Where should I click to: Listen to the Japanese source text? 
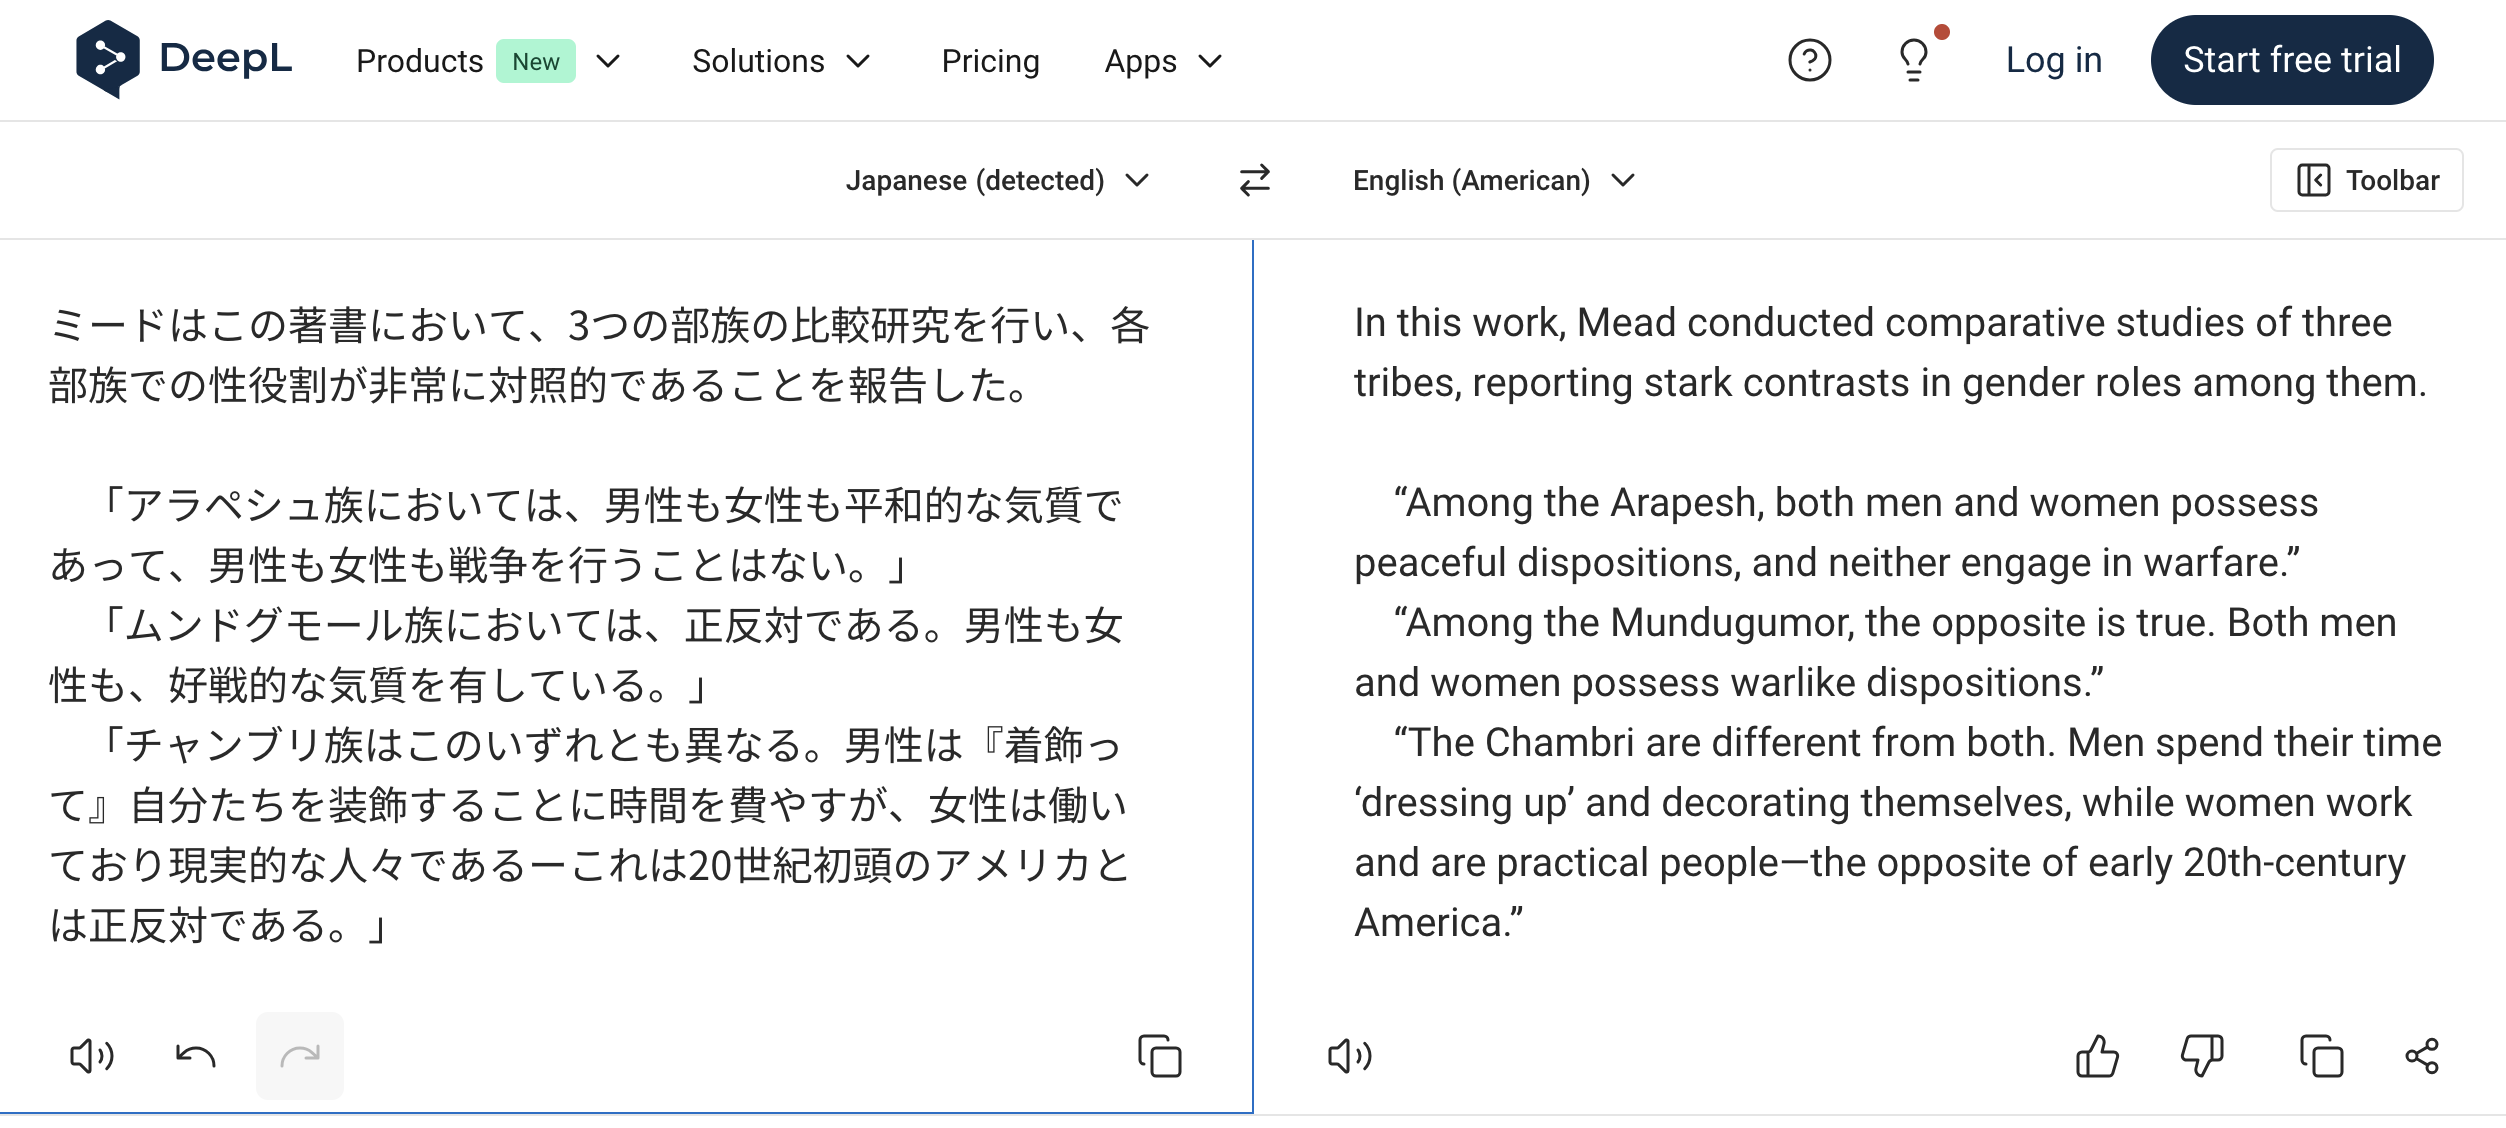coord(91,1055)
